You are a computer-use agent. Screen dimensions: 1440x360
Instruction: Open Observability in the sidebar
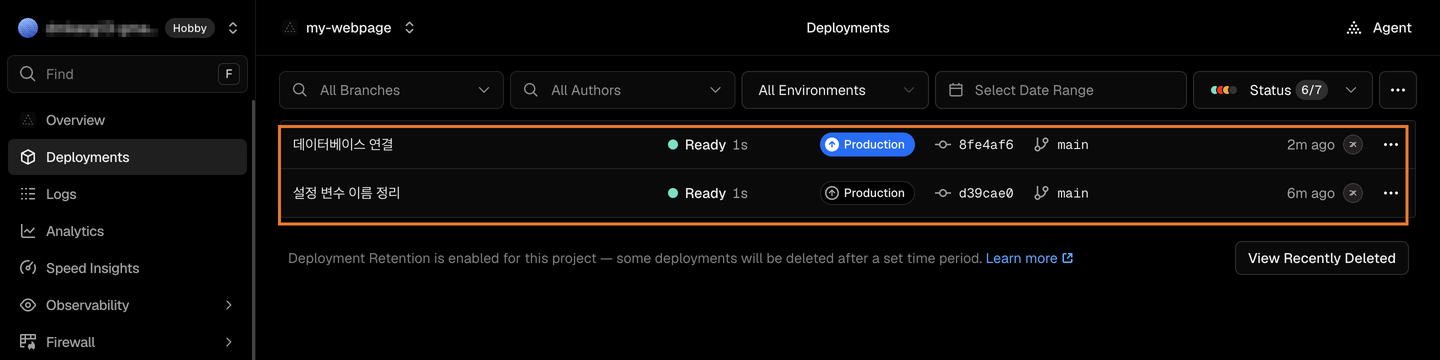tap(127, 305)
